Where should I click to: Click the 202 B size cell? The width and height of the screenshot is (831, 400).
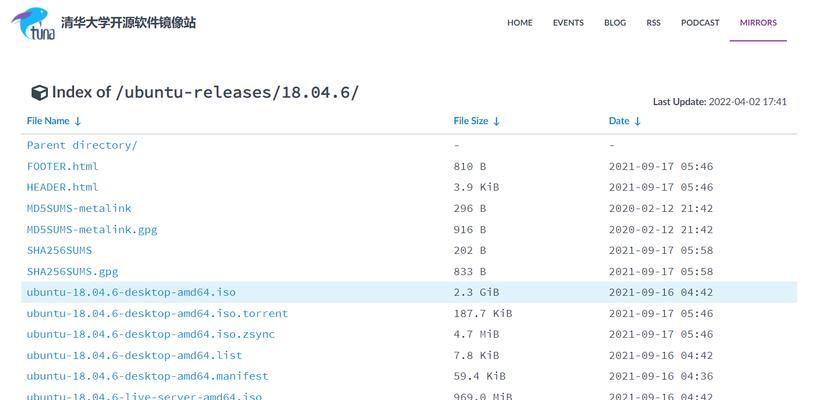click(470, 250)
